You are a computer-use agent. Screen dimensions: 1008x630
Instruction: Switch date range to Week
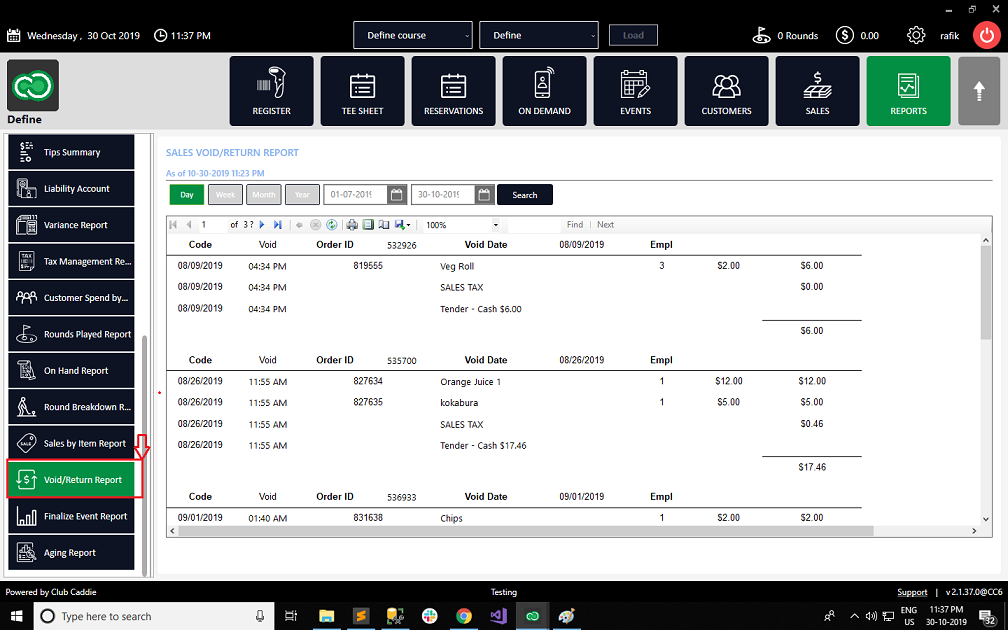(x=225, y=195)
